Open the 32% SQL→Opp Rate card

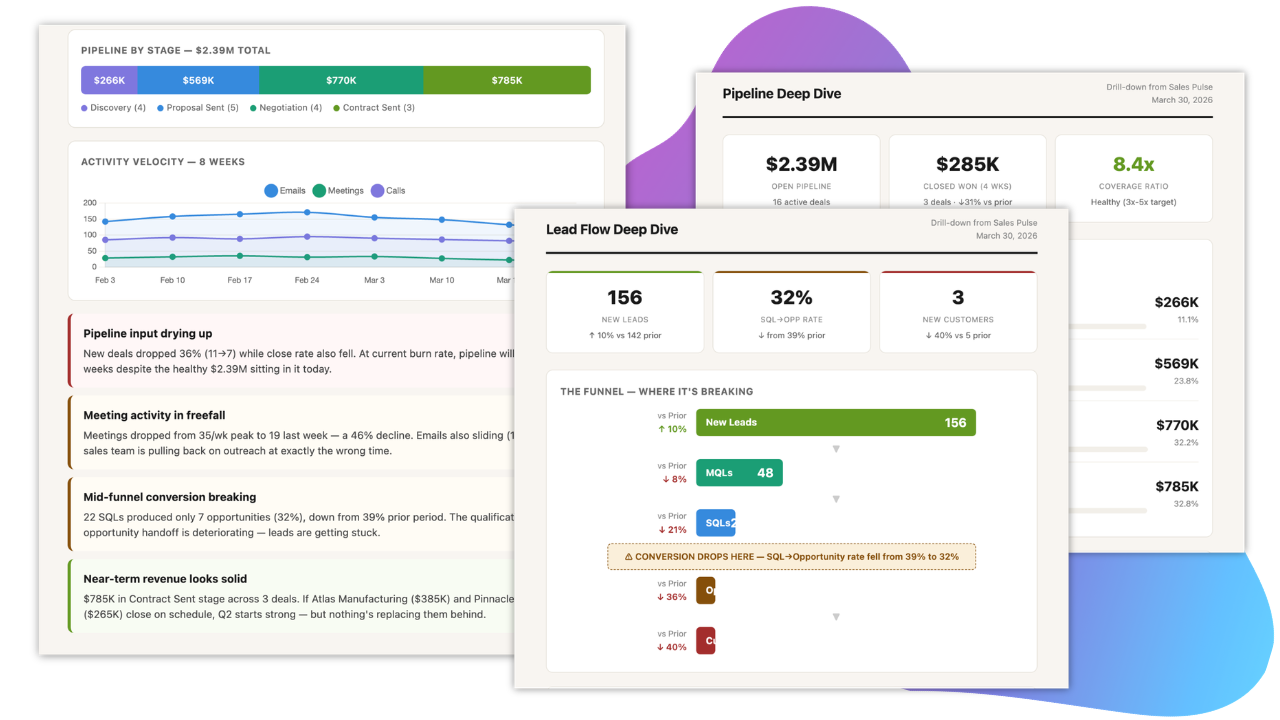click(x=791, y=312)
